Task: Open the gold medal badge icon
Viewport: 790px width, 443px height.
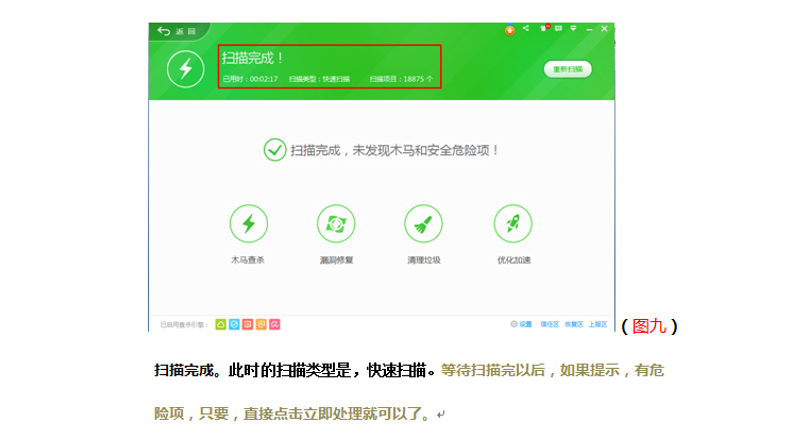Action: point(510,30)
